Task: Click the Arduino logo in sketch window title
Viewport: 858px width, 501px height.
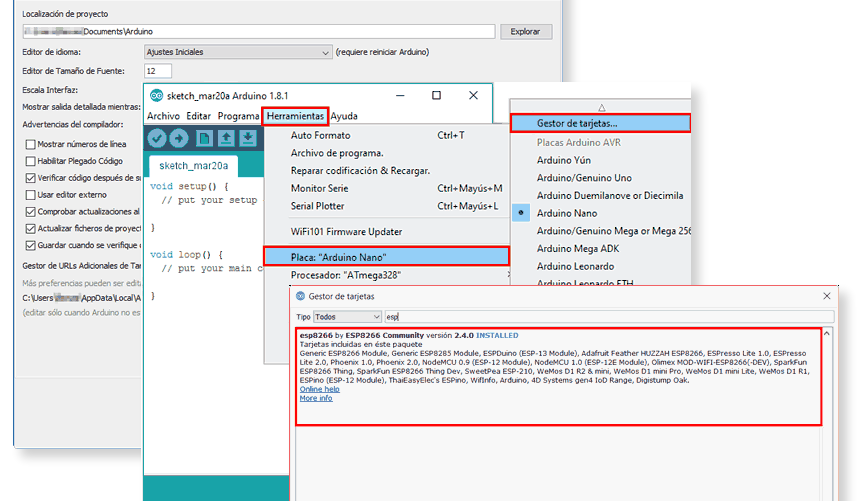Action: pos(156,96)
